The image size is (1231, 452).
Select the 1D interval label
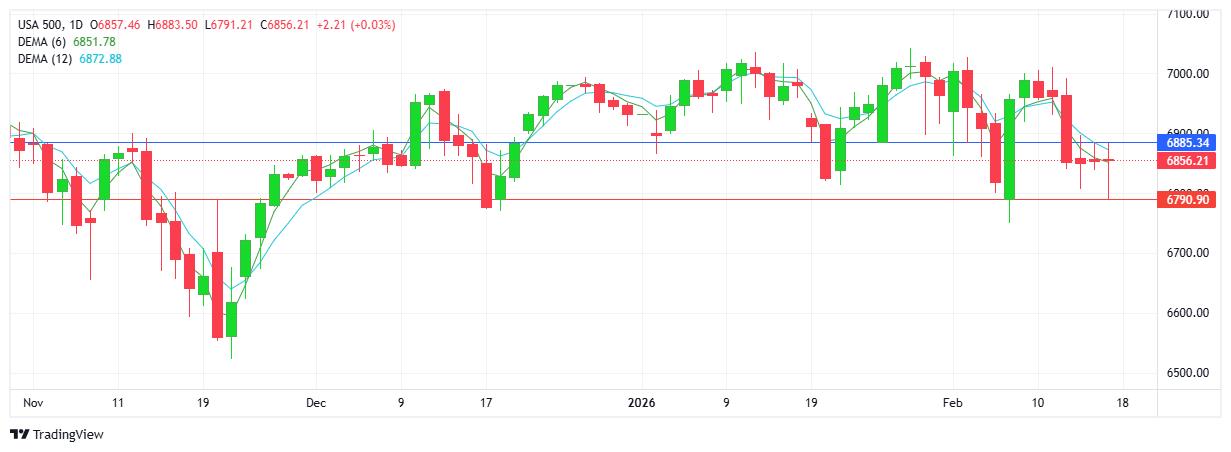[78, 24]
